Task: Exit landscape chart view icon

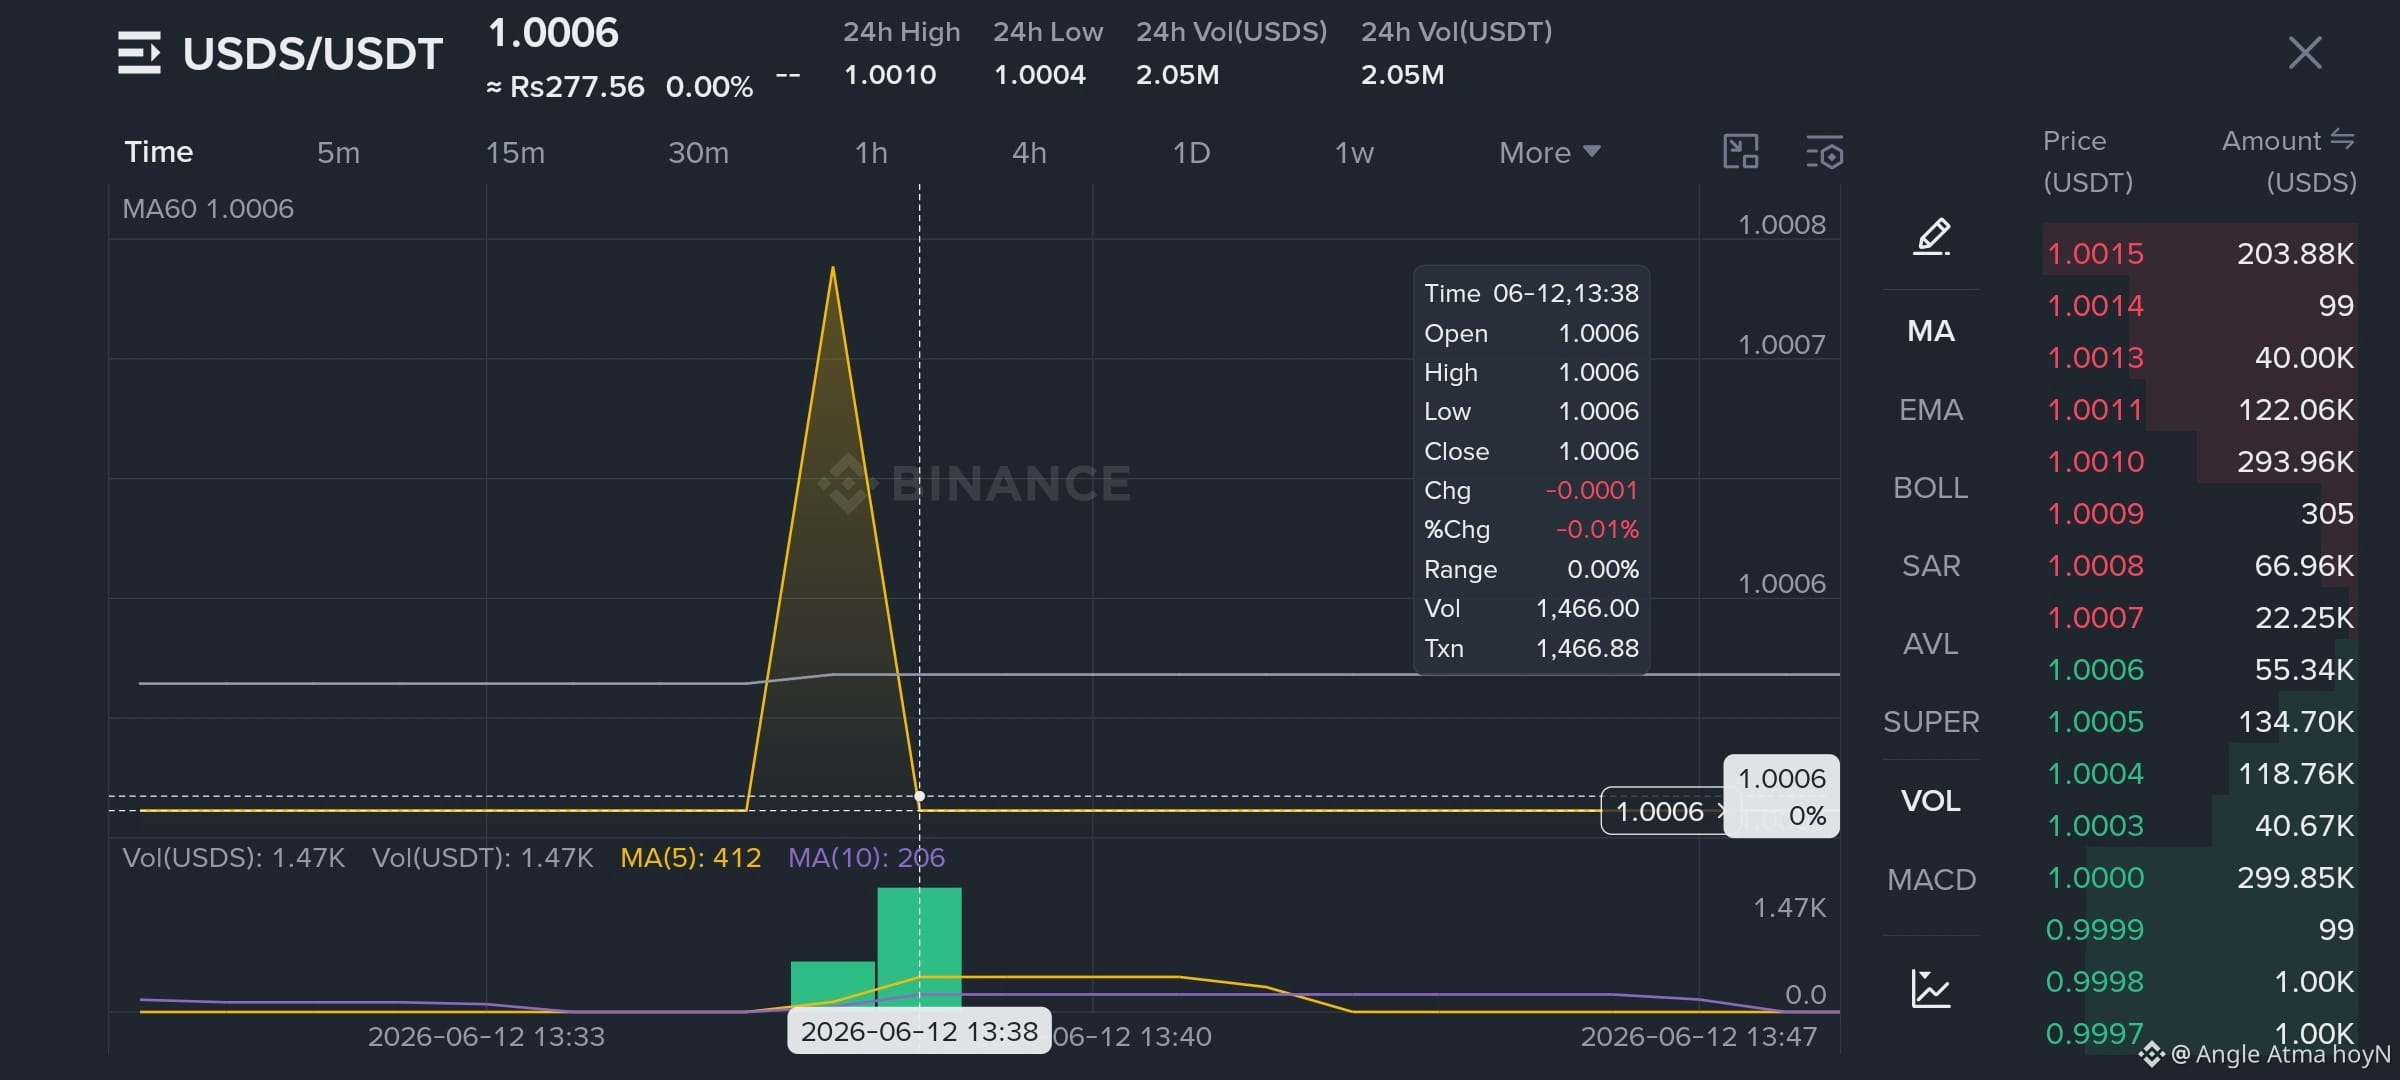Action: click(1741, 152)
